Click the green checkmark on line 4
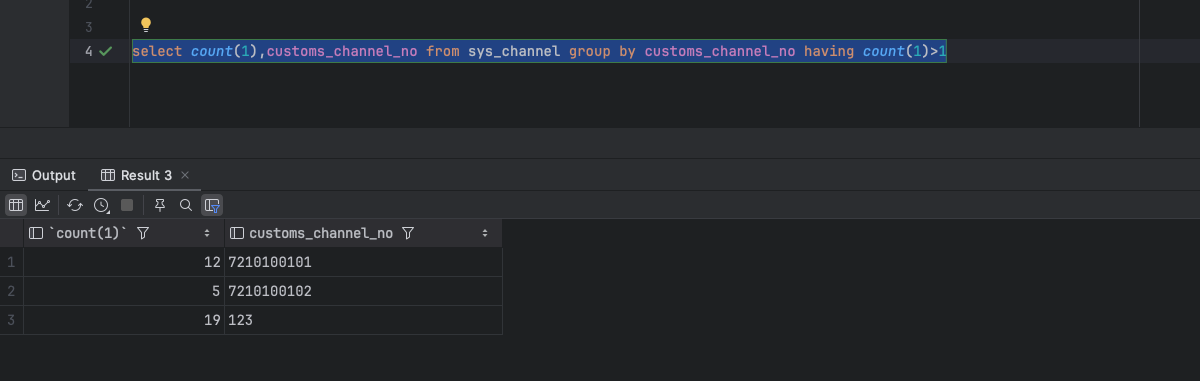The height and width of the screenshot is (381, 1200). click(105, 50)
